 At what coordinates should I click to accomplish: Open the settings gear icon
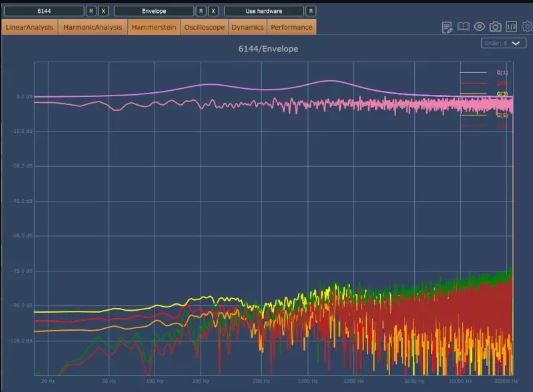pyautogui.click(x=527, y=27)
